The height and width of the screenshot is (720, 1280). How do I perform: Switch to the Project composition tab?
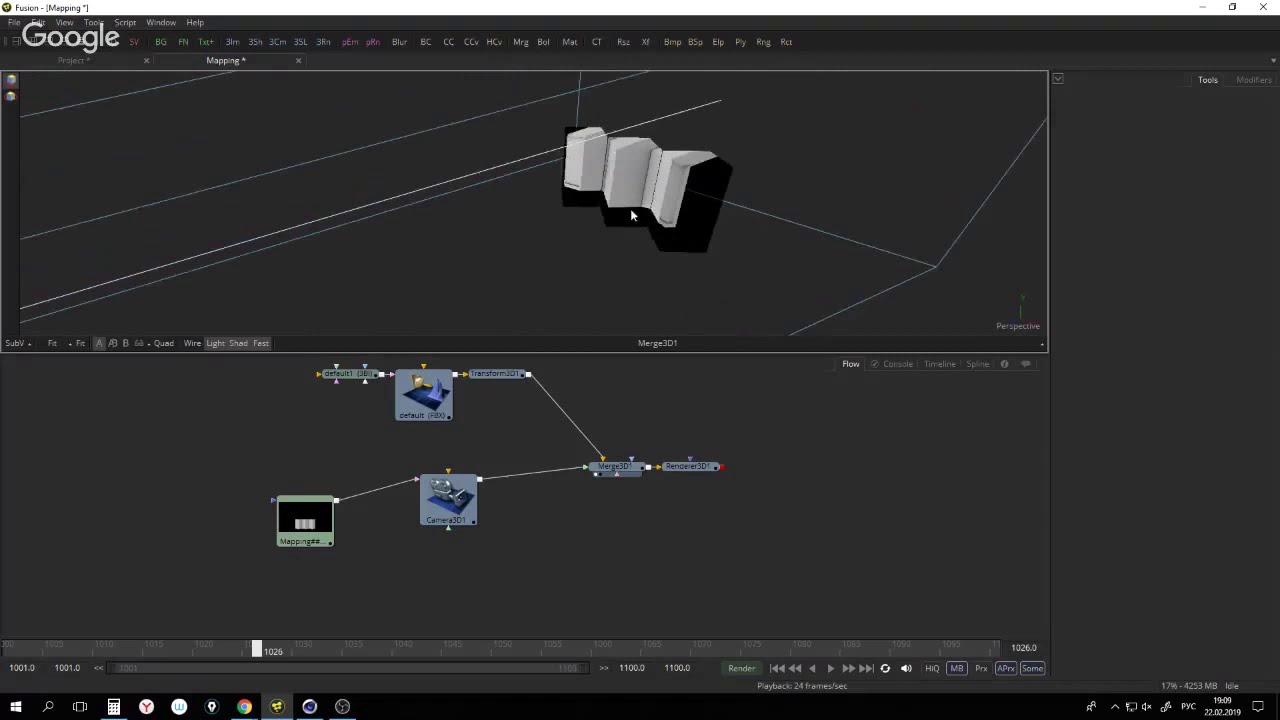point(73,60)
